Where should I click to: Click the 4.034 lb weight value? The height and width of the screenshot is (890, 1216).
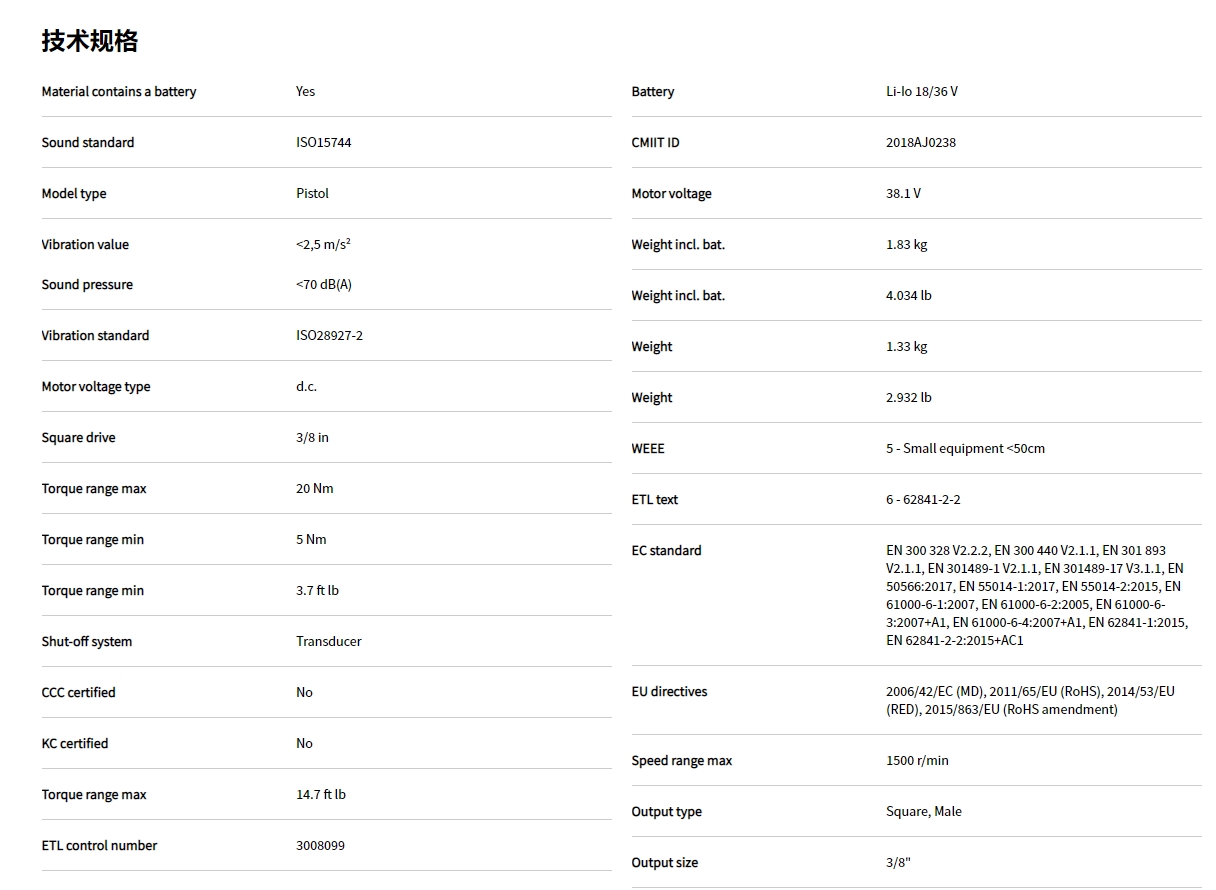pos(908,296)
